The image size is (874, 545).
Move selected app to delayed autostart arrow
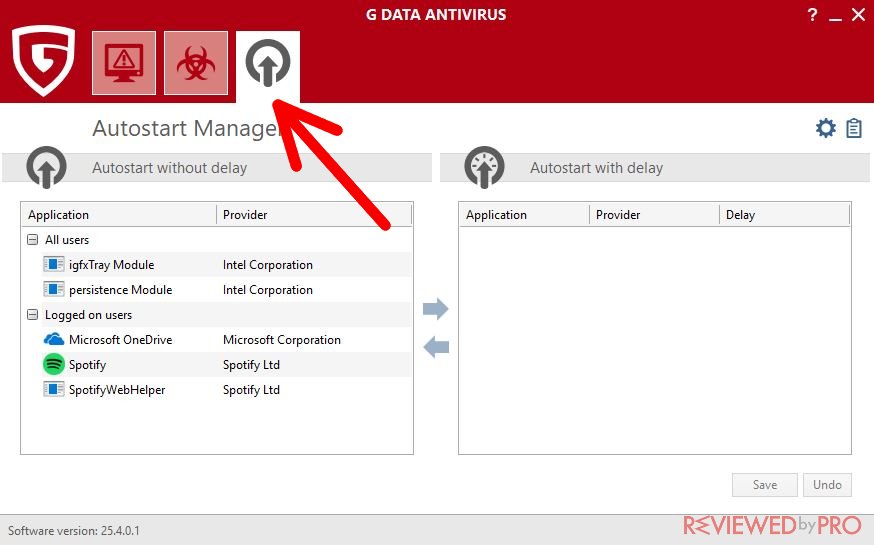pos(435,308)
